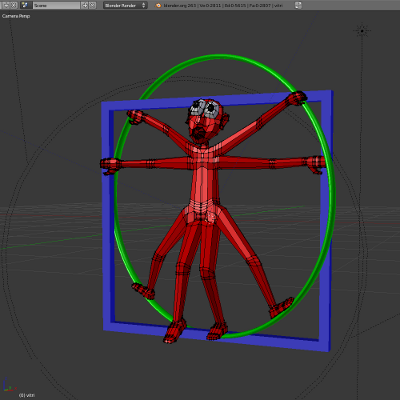Click the Blender logo in the header
This screenshot has width=400, height=400.
click(x=158, y=5)
